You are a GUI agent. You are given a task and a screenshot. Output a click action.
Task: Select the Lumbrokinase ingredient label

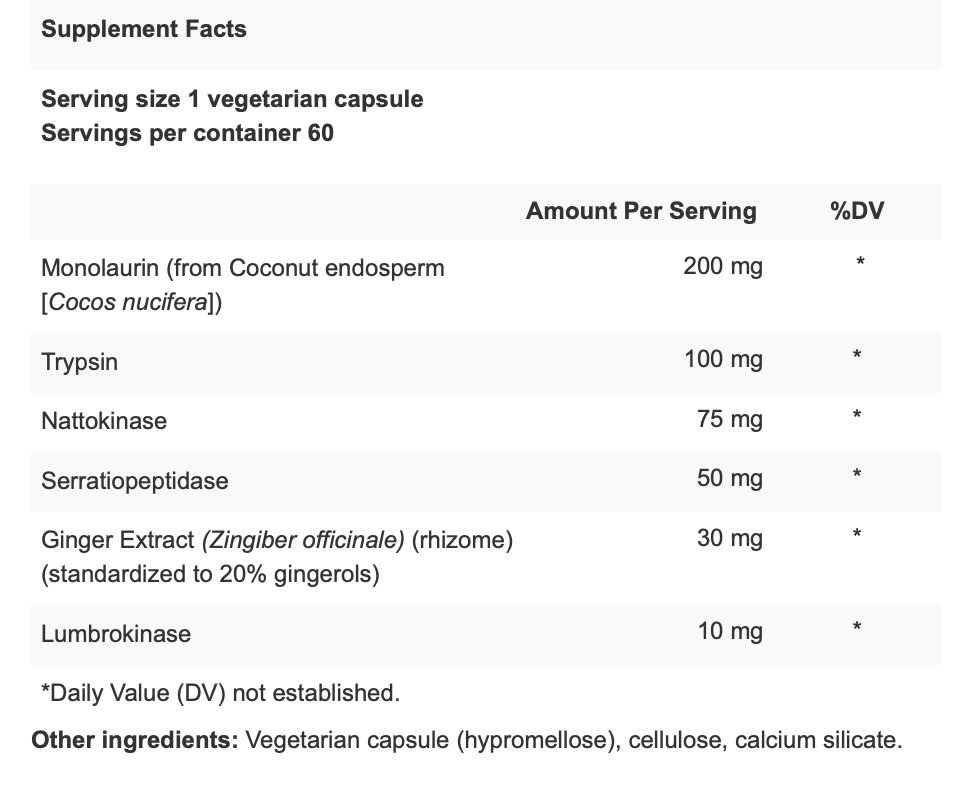tap(116, 634)
